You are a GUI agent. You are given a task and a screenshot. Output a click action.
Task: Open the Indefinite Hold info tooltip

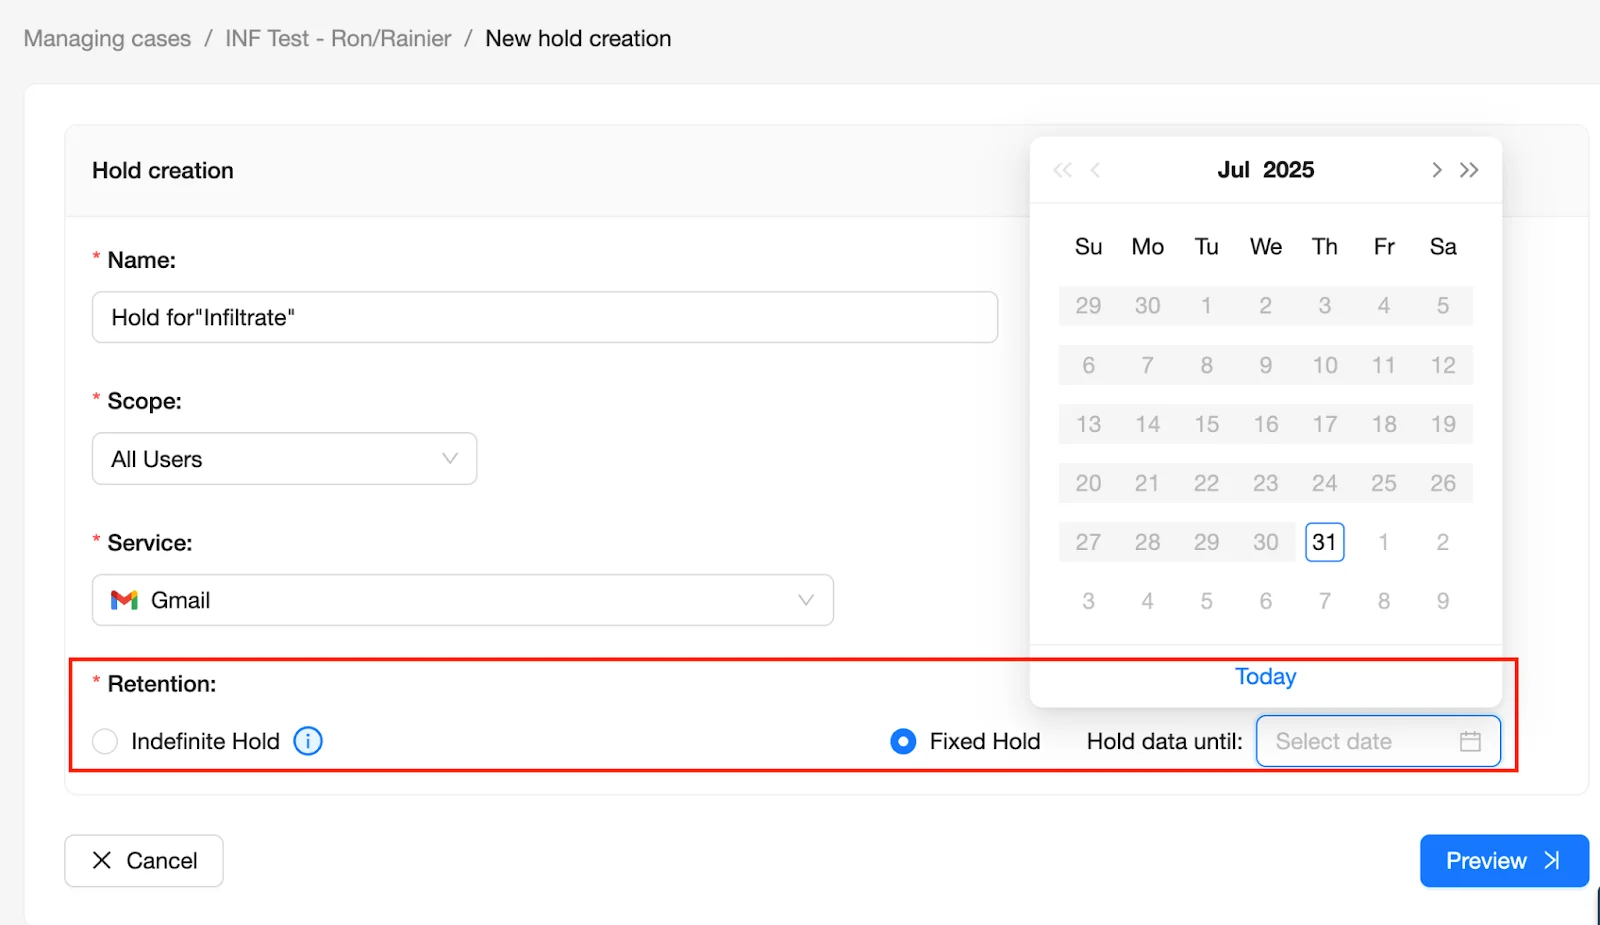[x=308, y=741]
